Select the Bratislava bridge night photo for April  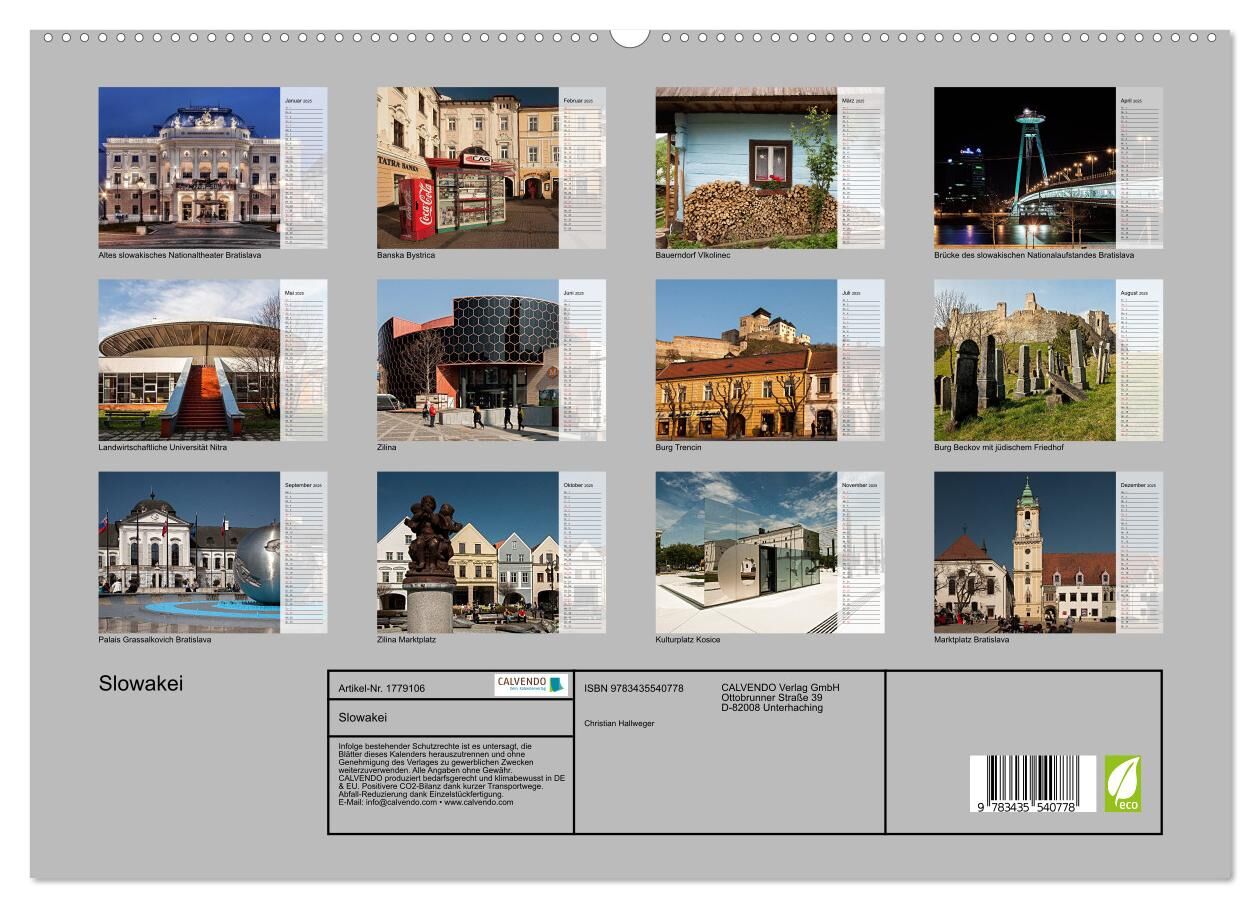pos(1025,167)
